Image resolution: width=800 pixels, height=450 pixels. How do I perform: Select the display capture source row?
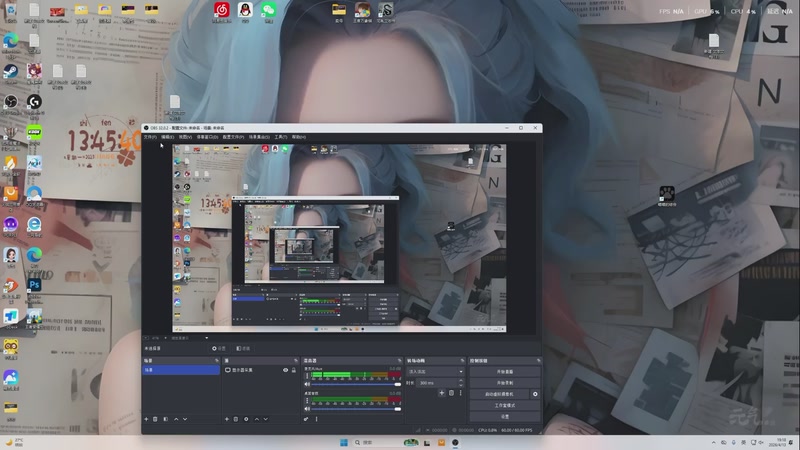(x=261, y=370)
